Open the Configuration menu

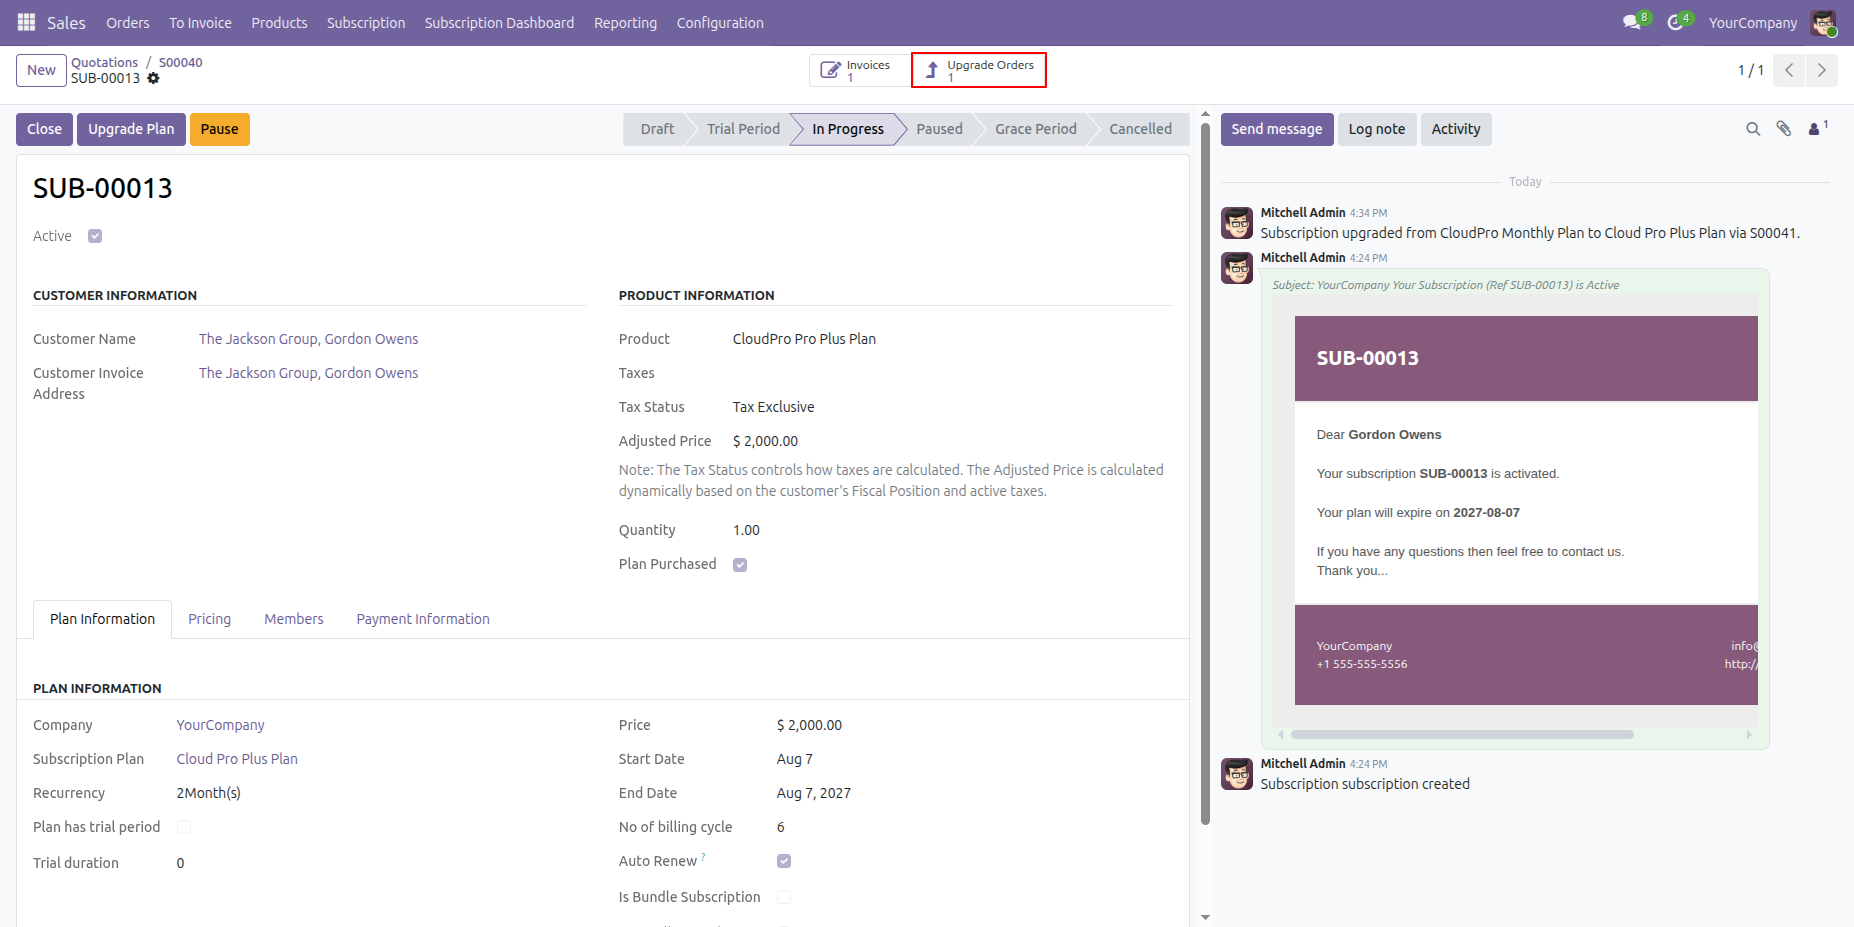[x=720, y=23]
